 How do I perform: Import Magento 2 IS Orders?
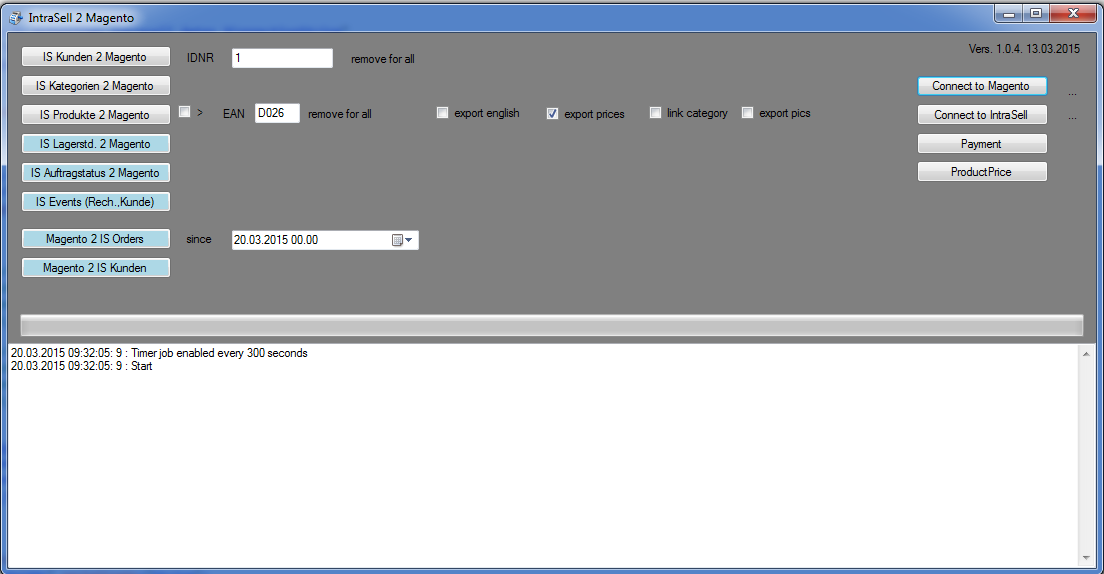click(96, 239)
